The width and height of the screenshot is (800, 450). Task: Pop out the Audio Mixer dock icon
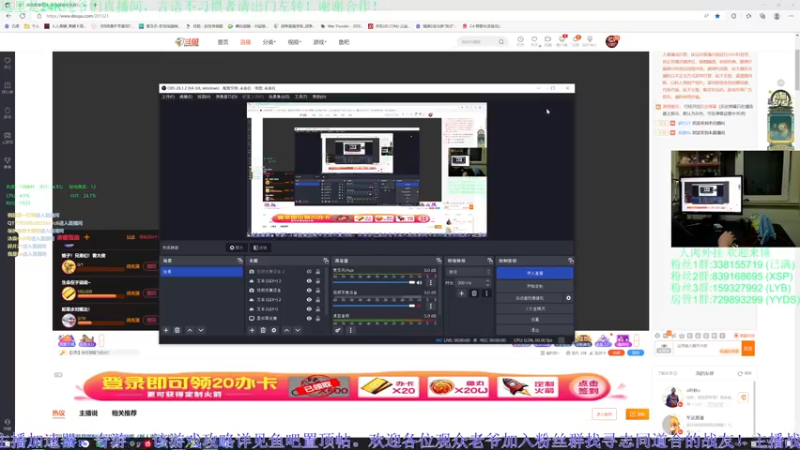(438, 261)
